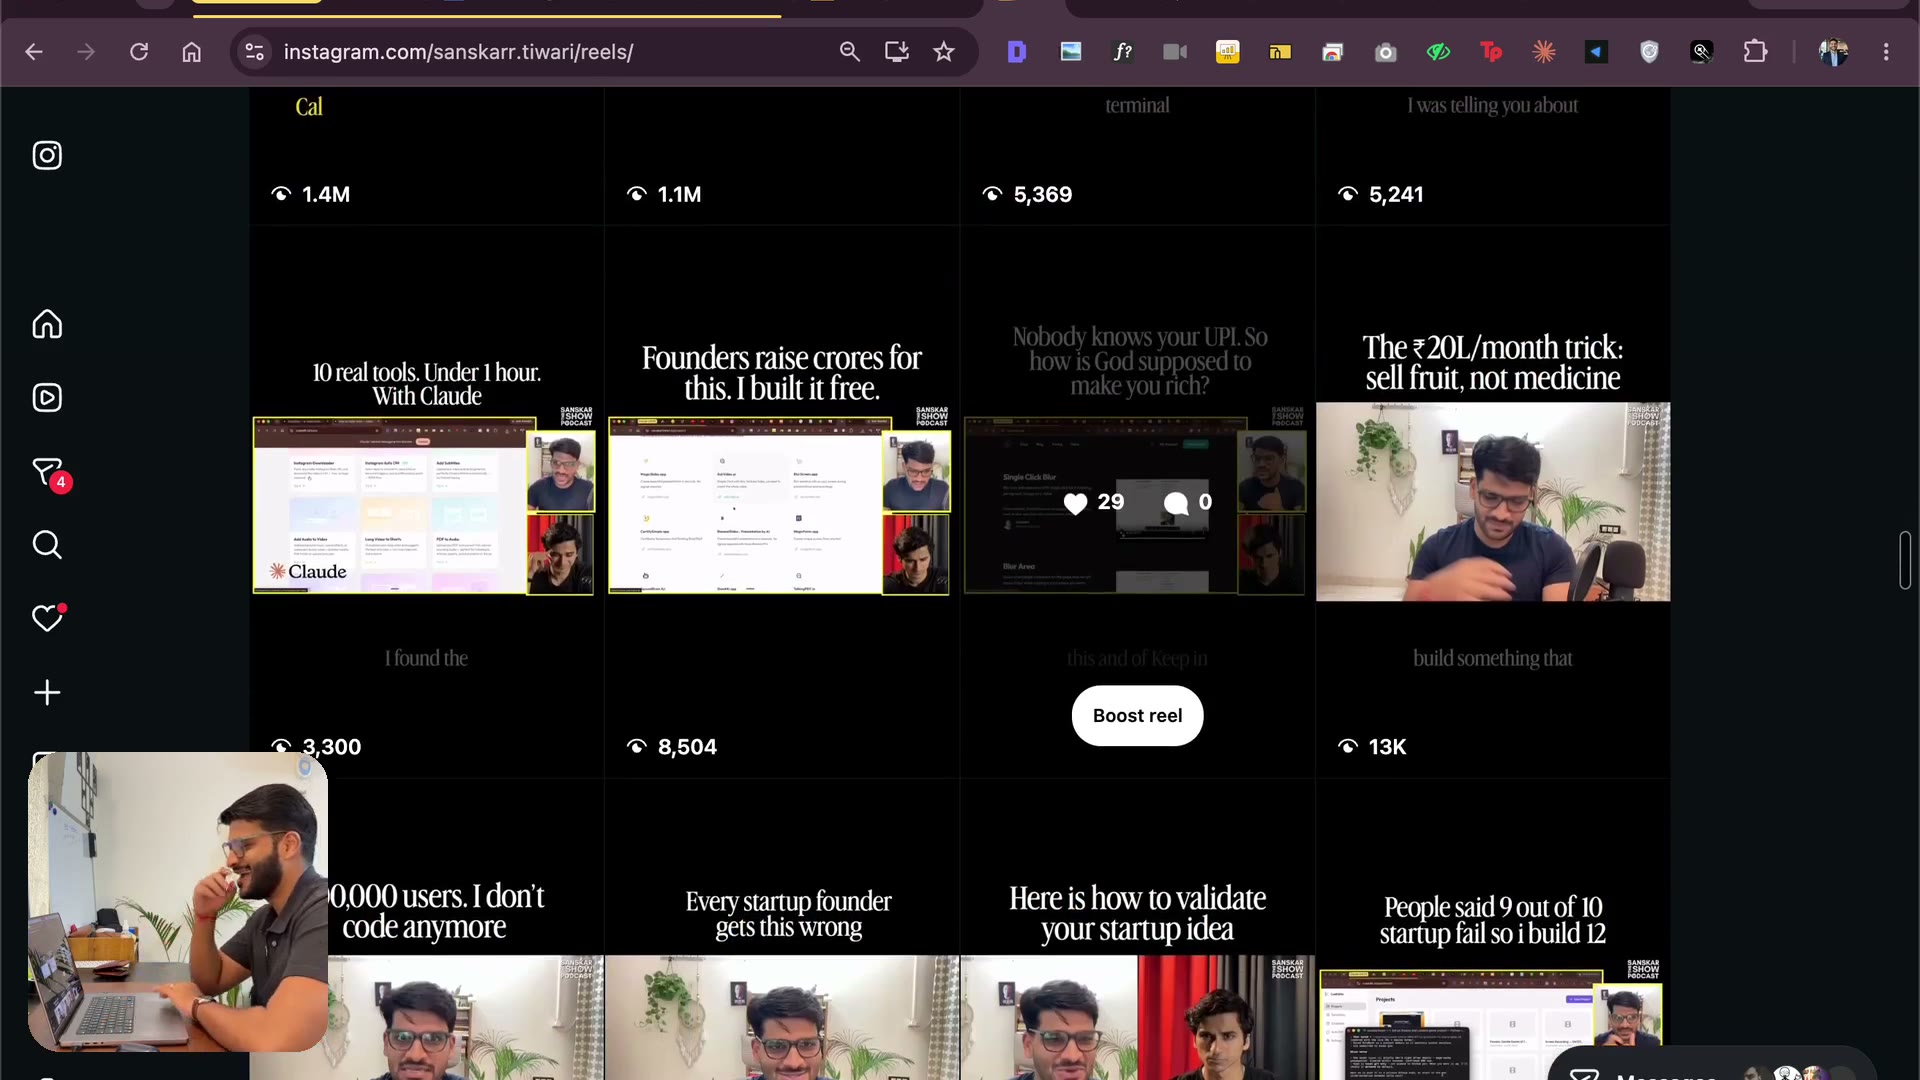The width and height of the screenshot is (1920, 1080).
Task: Click the '5,369' view count
Action: pyautogui.click(x=1043, y=194)
